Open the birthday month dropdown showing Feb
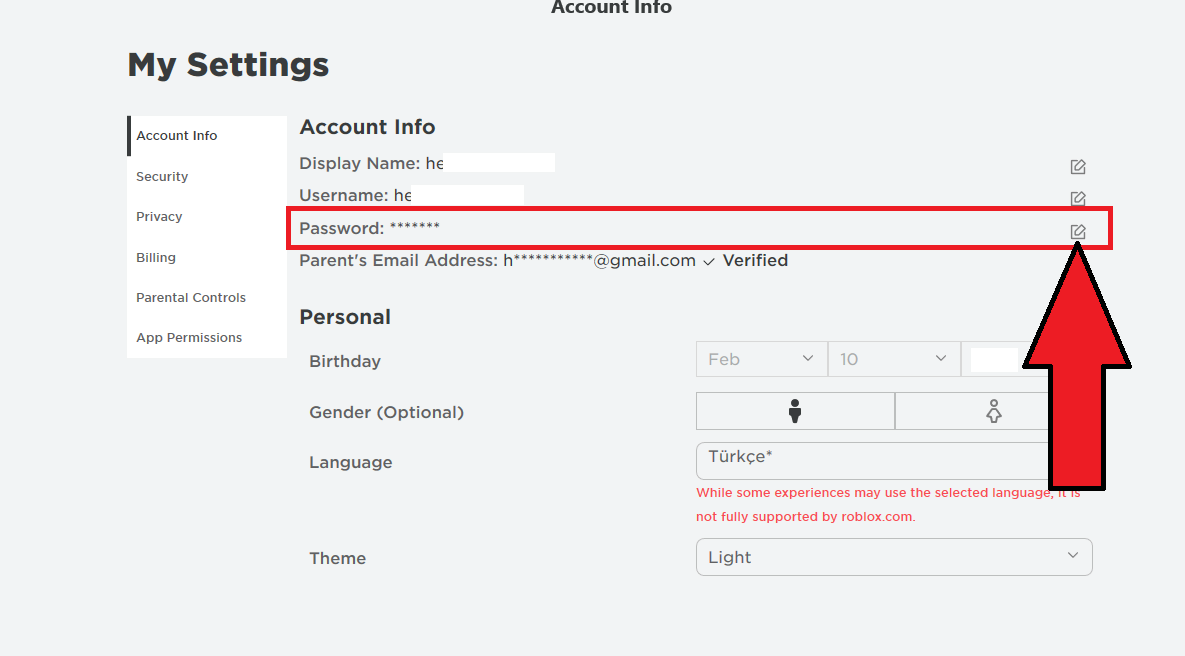1185x656 pixels. click(761, 358)
